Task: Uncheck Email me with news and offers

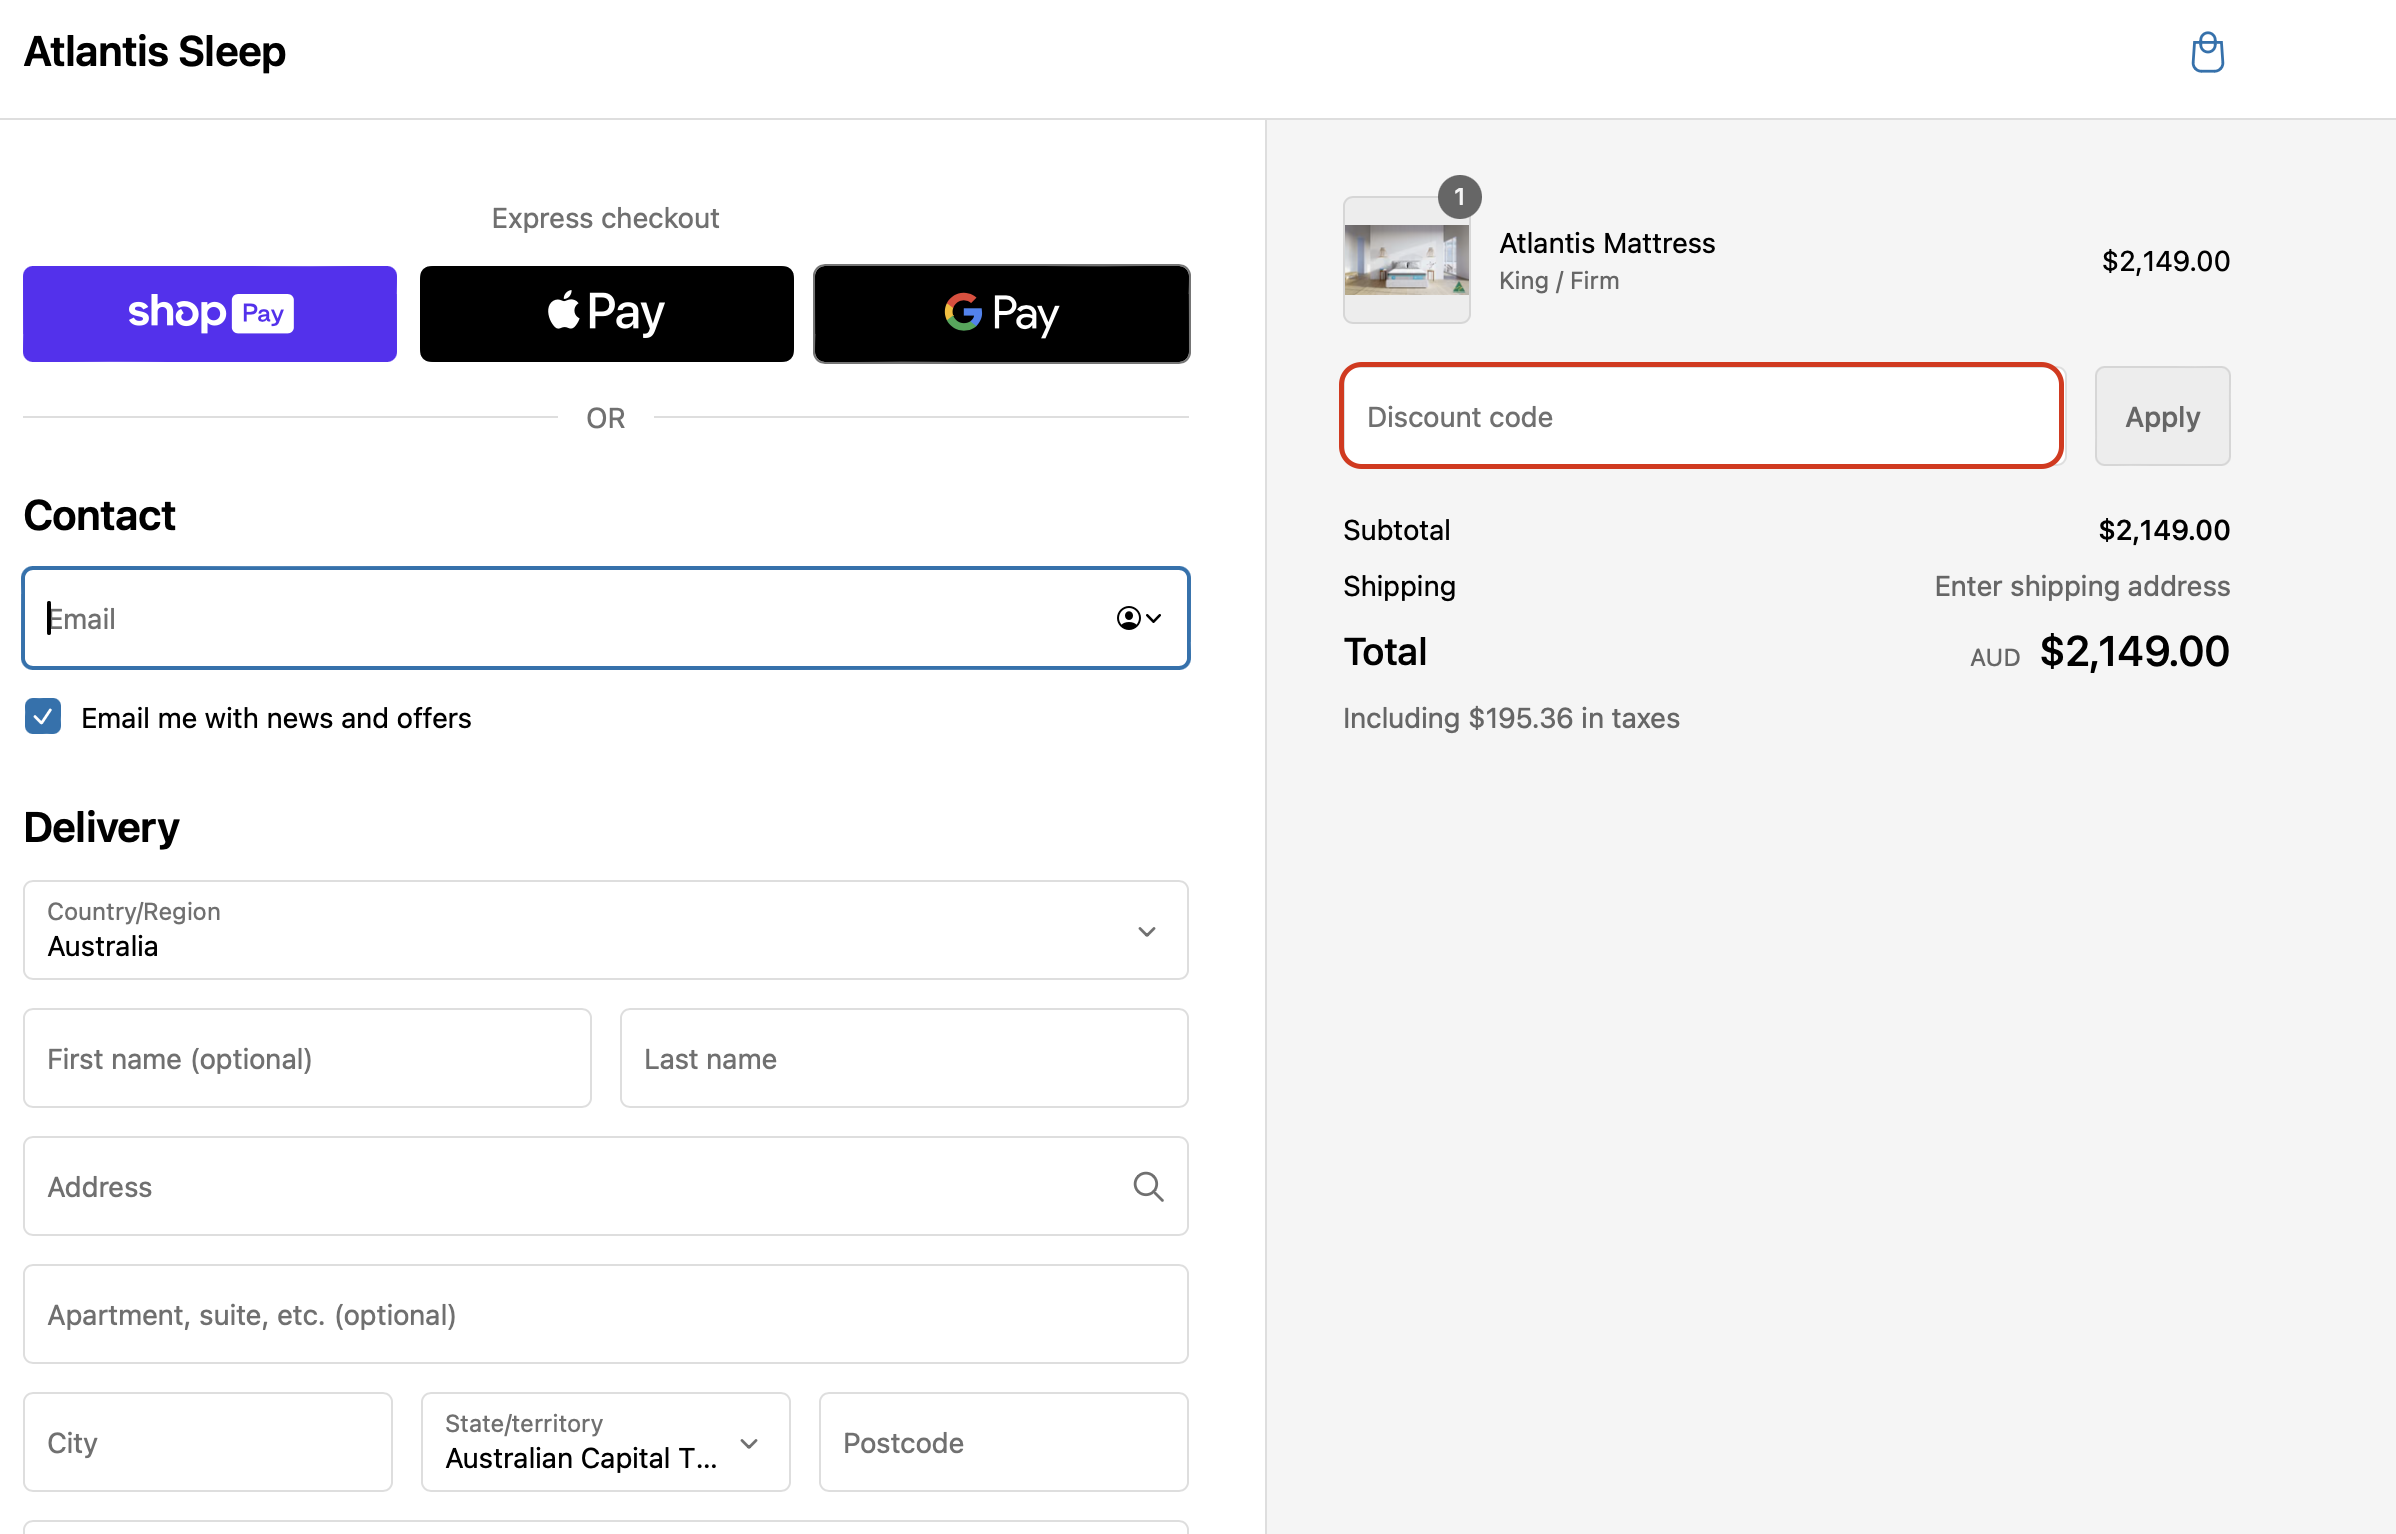Action: point(43,717)
